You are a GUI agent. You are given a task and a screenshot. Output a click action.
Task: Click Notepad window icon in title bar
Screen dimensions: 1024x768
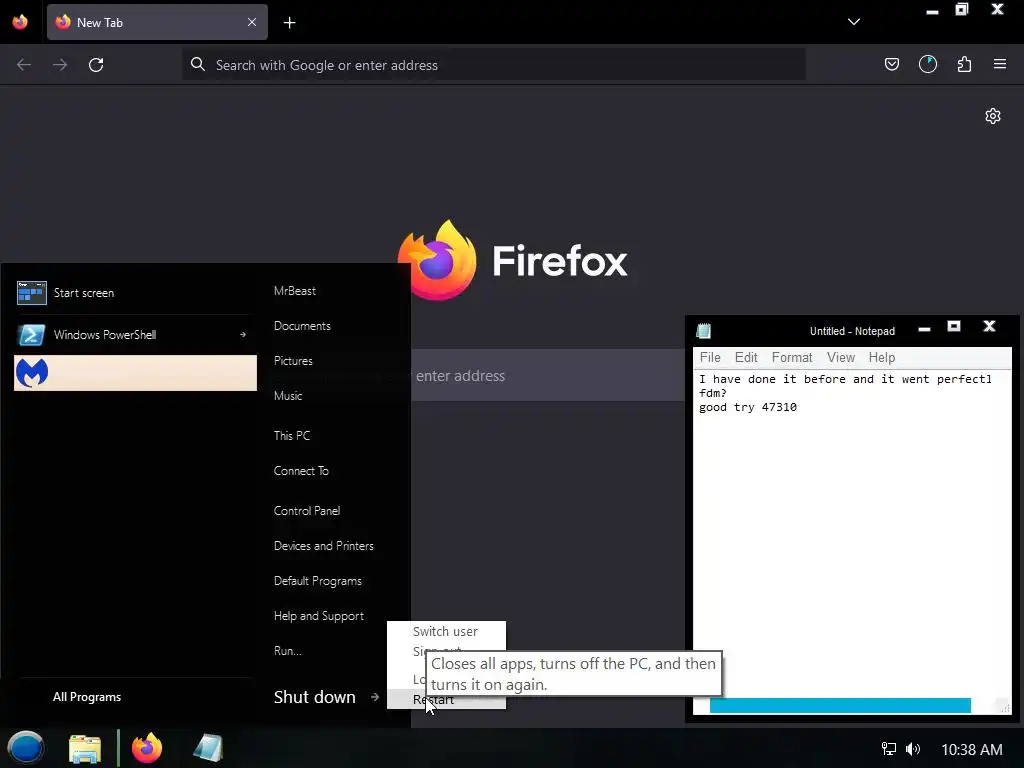703,331
